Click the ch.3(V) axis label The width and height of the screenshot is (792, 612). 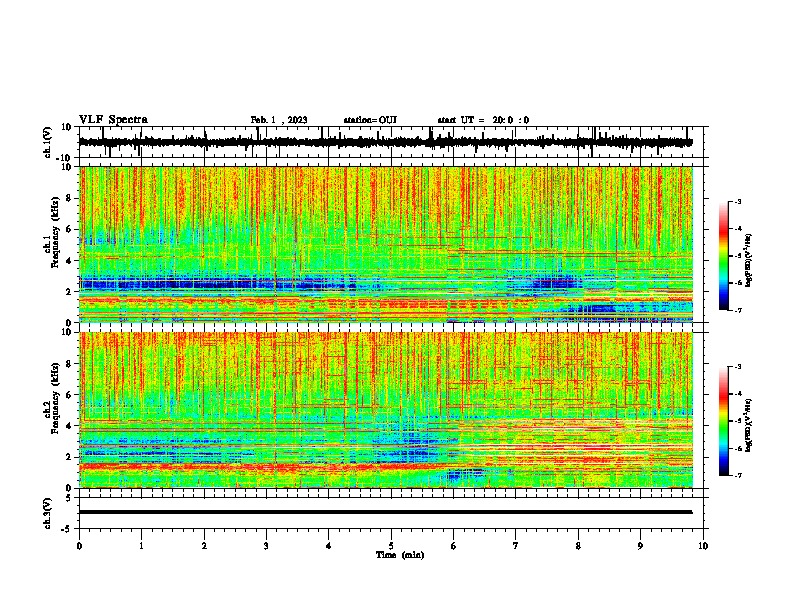pos(48,514)
